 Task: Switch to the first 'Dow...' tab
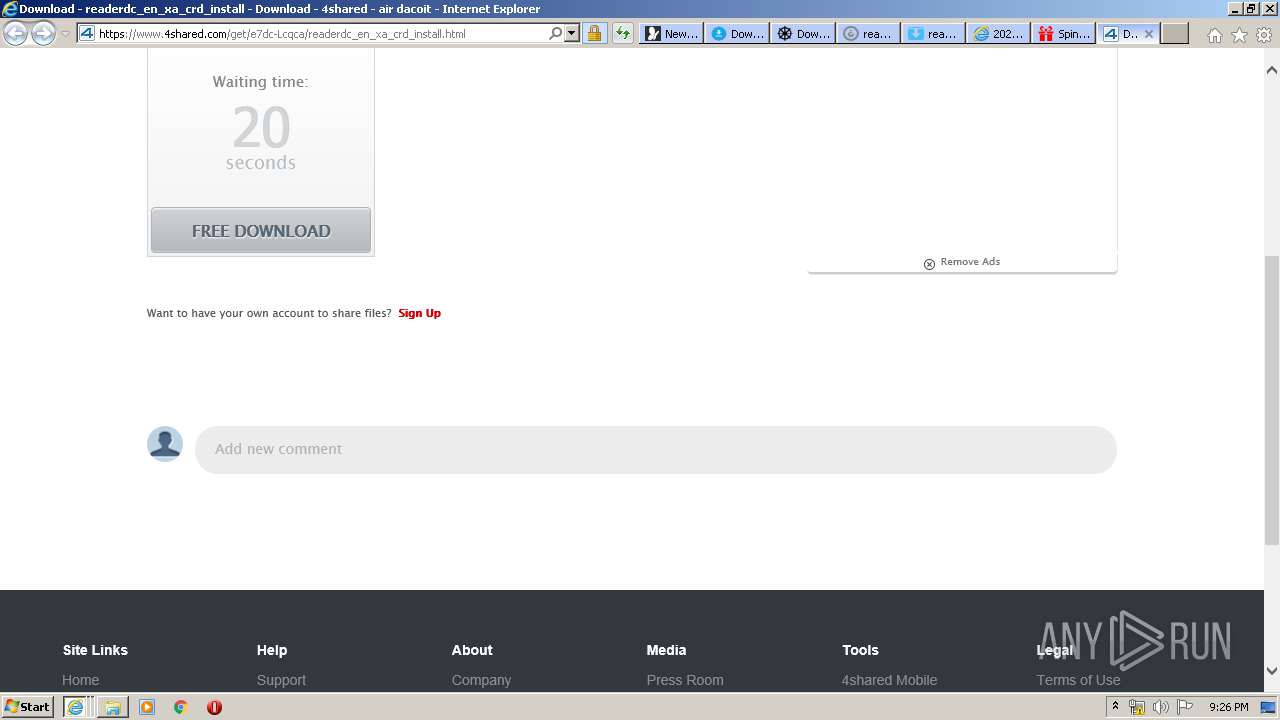click(737, 33)
